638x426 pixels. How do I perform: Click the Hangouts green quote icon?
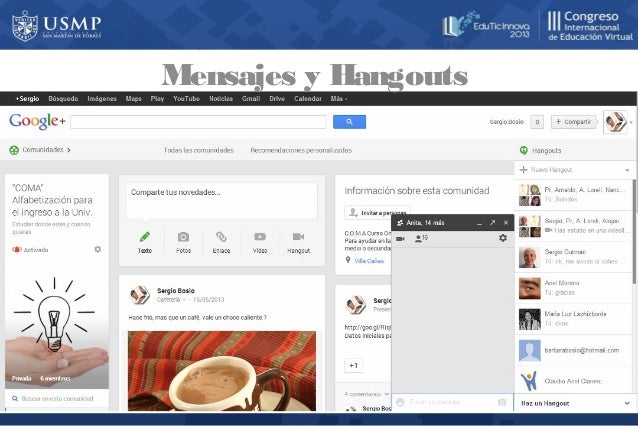(x=524, y=150)
